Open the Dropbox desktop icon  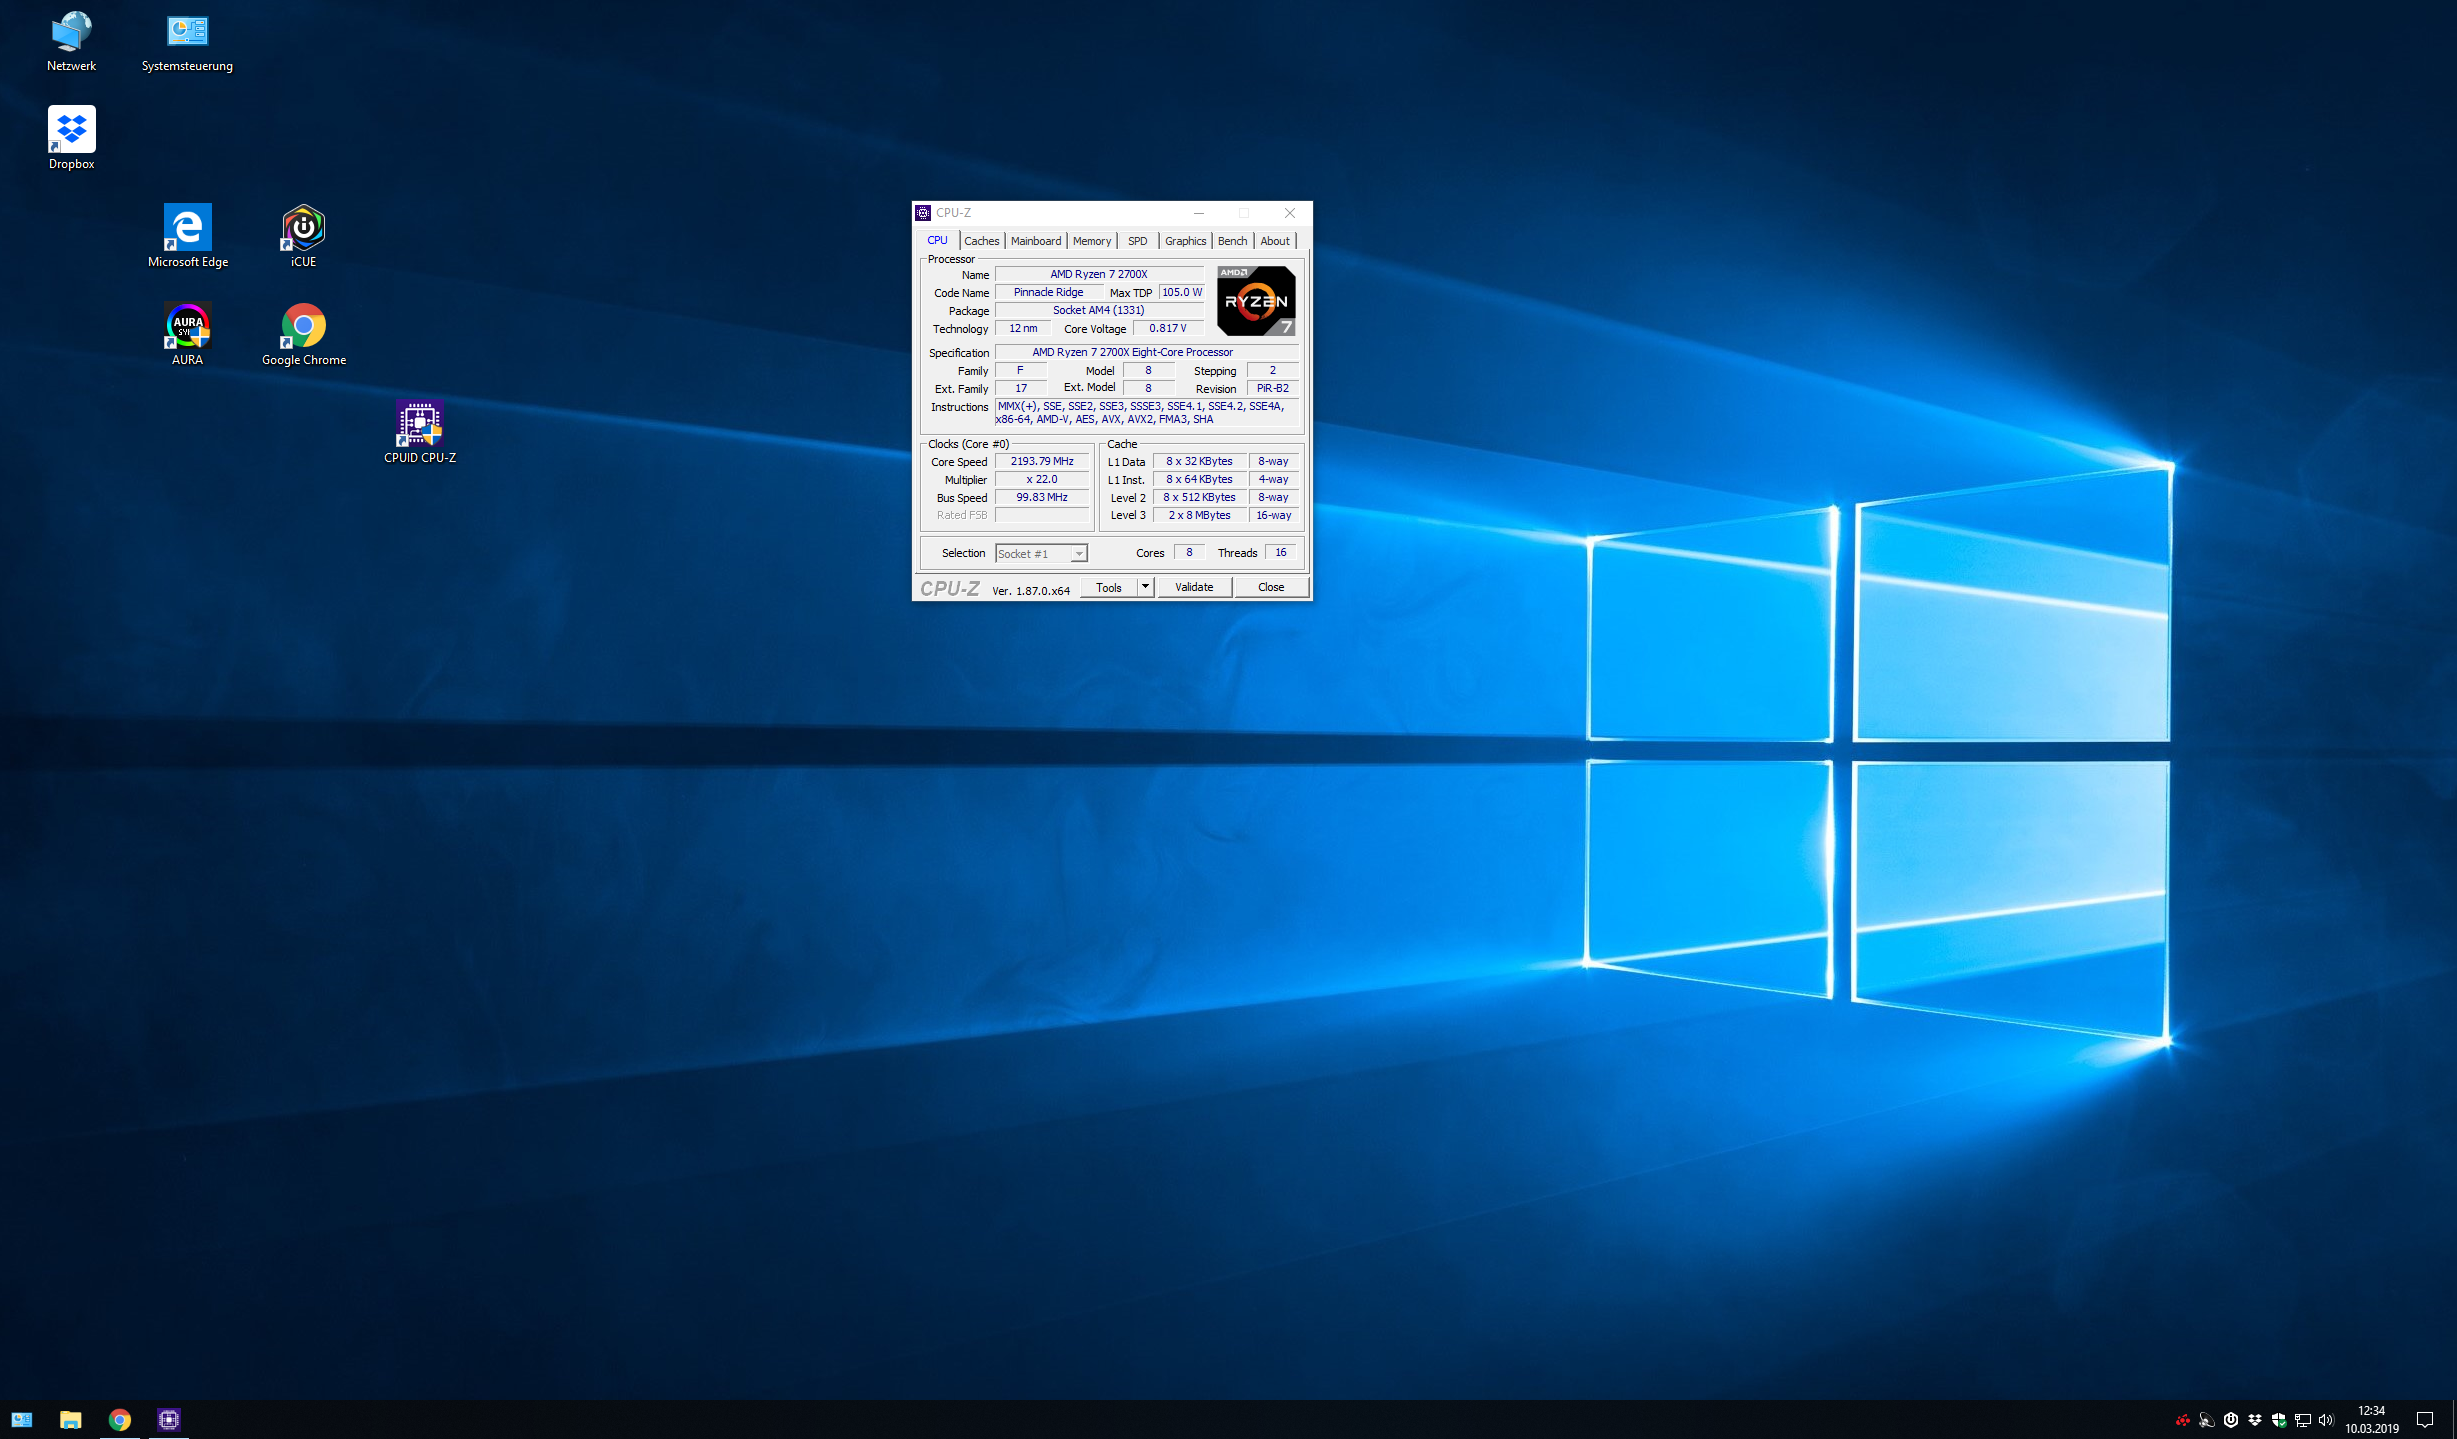click(x=71, y=131)
